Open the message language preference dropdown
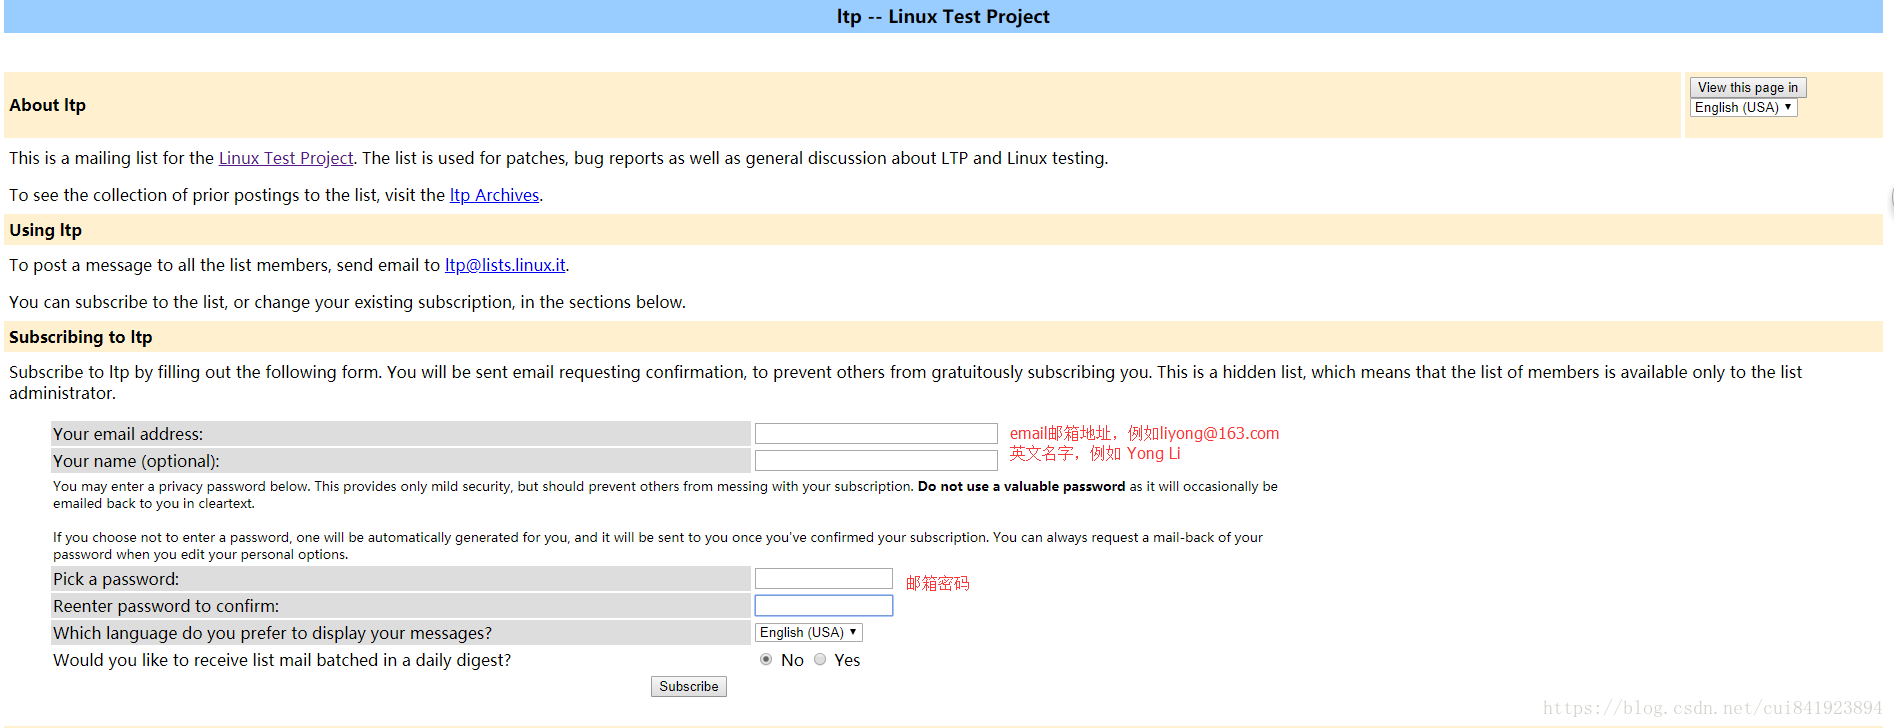1894x728 pixels. point(809,633)
